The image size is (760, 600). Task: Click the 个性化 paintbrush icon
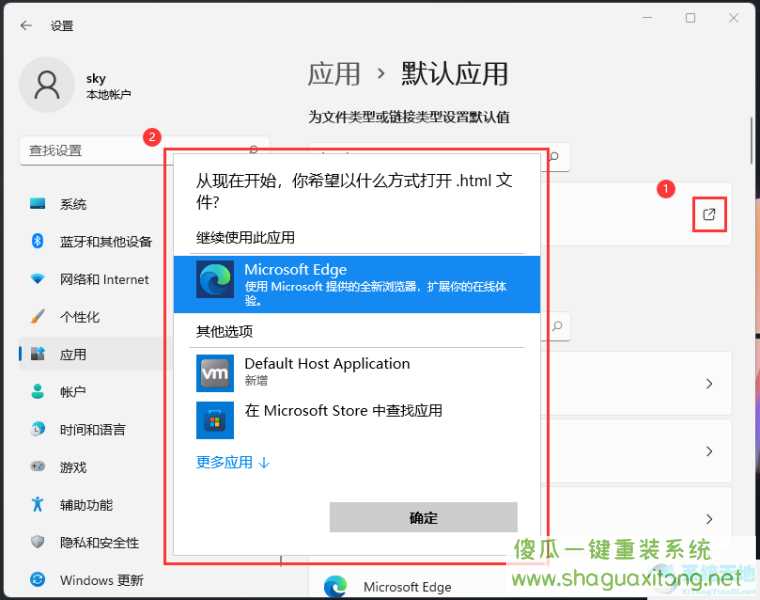(37, 316)
